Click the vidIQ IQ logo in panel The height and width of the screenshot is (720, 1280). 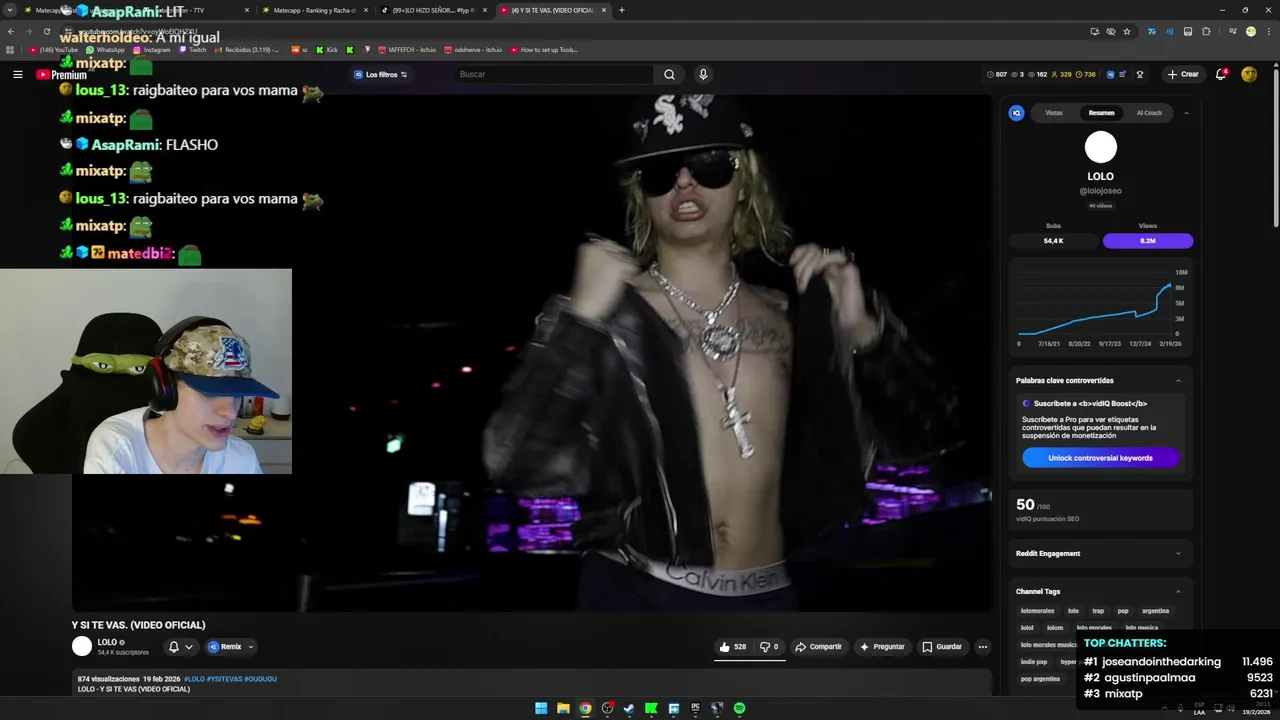pos(1017,113)
